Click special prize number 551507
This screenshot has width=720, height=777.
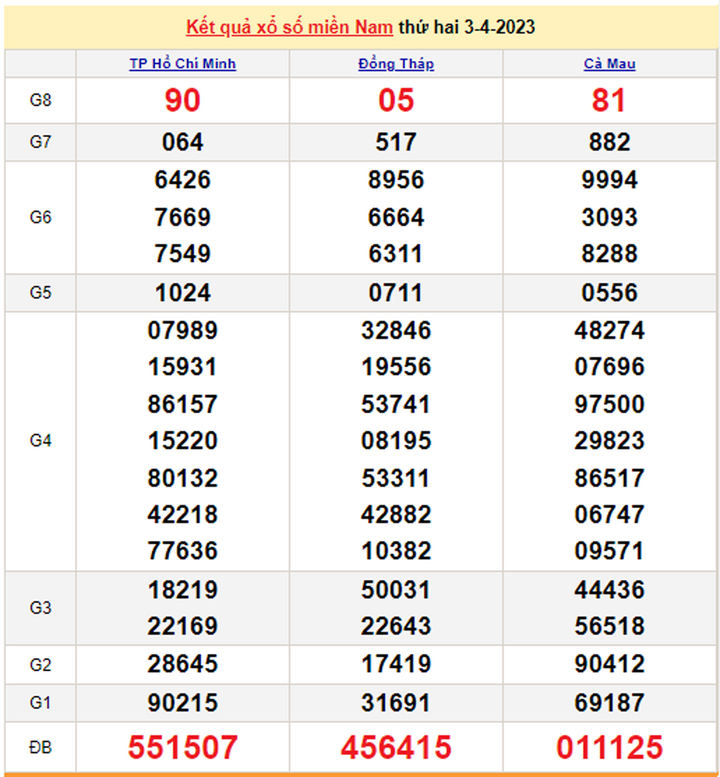(x=182, y=747)
